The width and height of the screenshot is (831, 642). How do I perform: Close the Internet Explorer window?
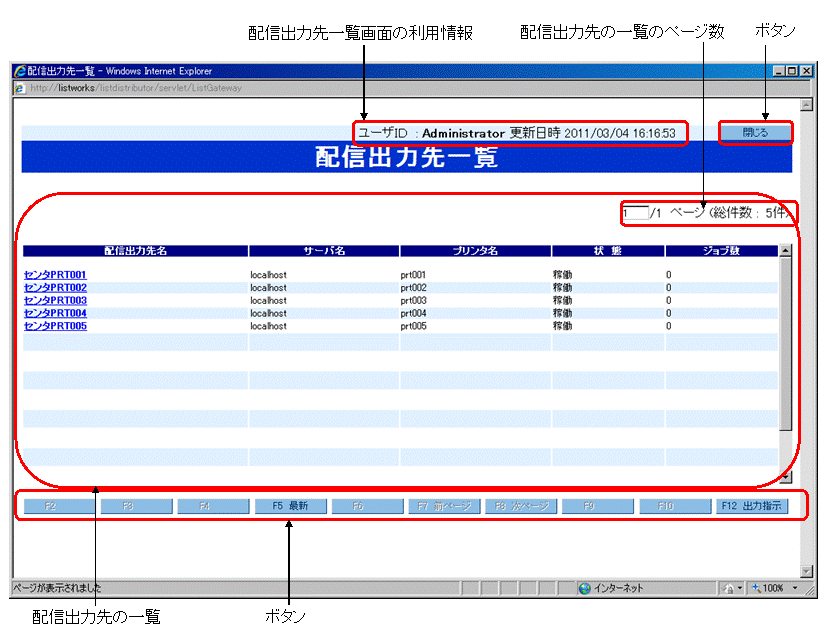tap(806, 71)
